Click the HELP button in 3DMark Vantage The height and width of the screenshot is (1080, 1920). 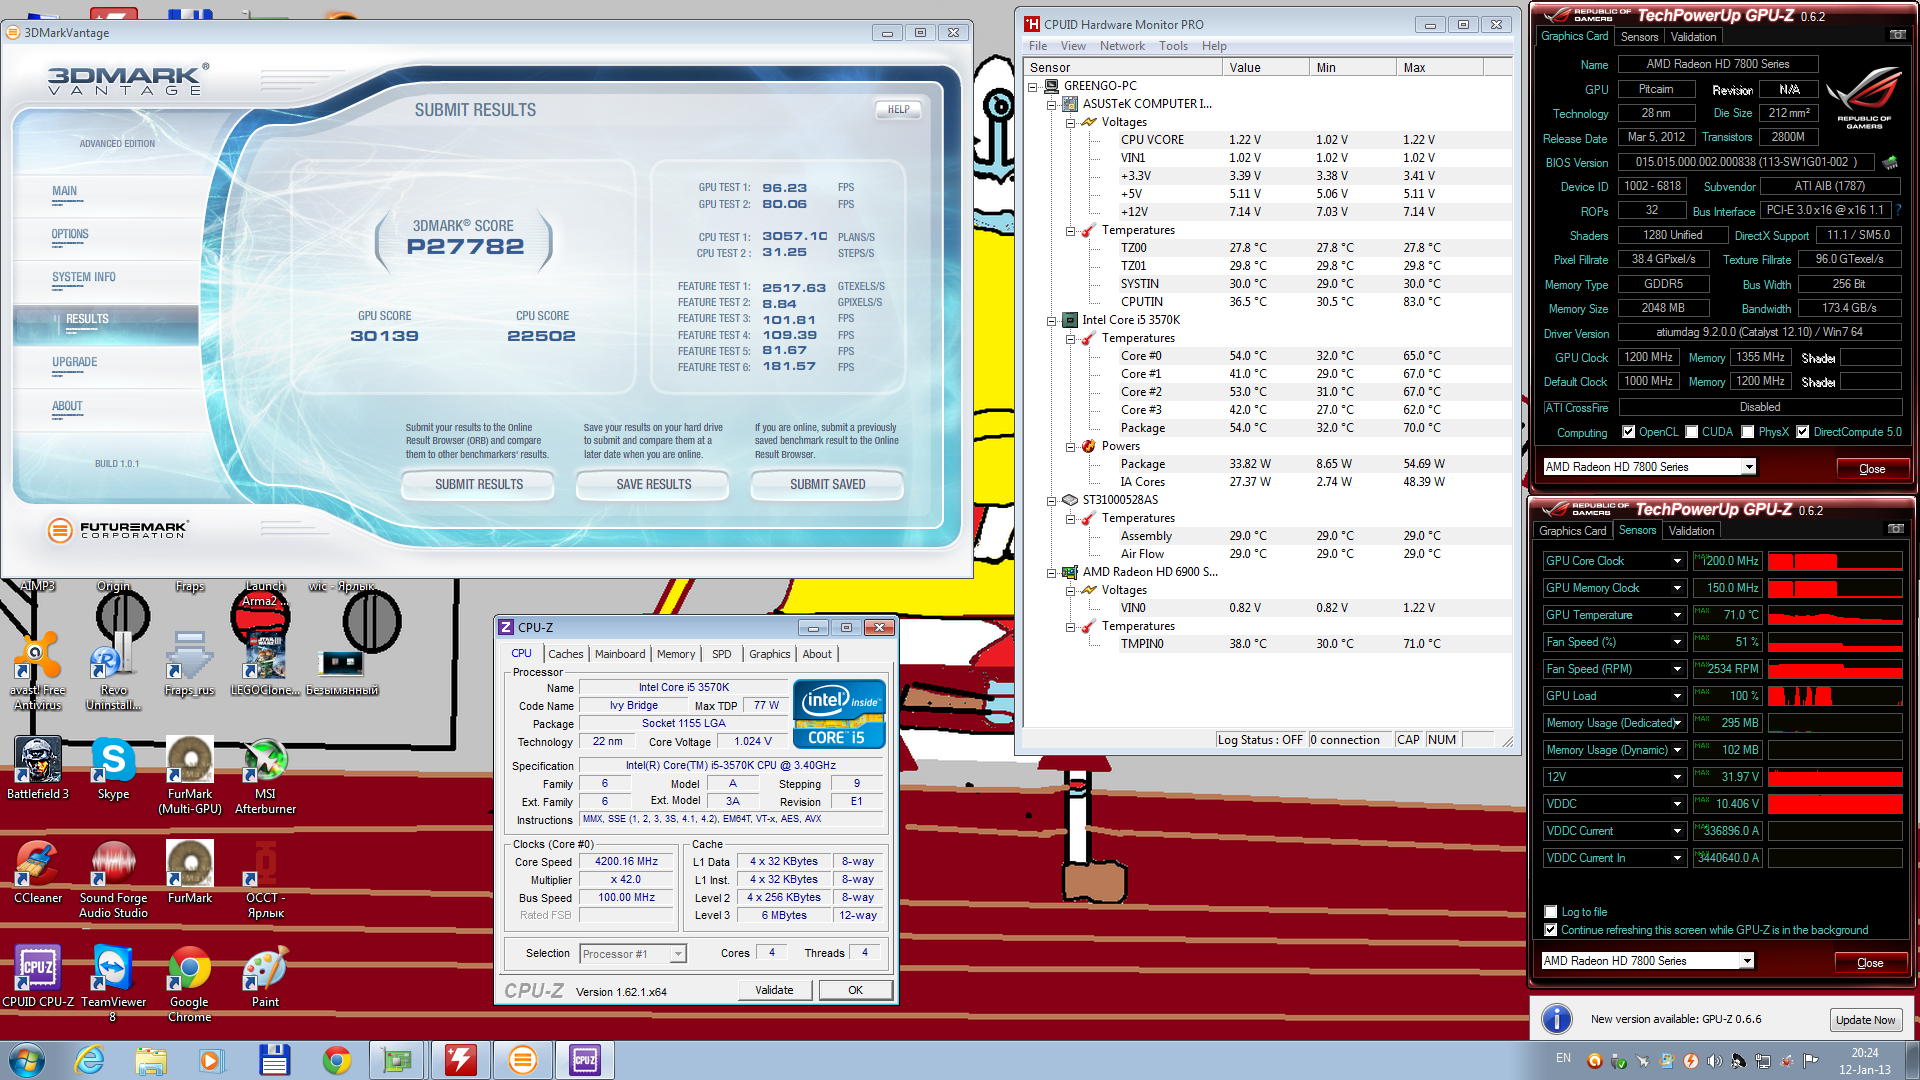tap(898, 110)
